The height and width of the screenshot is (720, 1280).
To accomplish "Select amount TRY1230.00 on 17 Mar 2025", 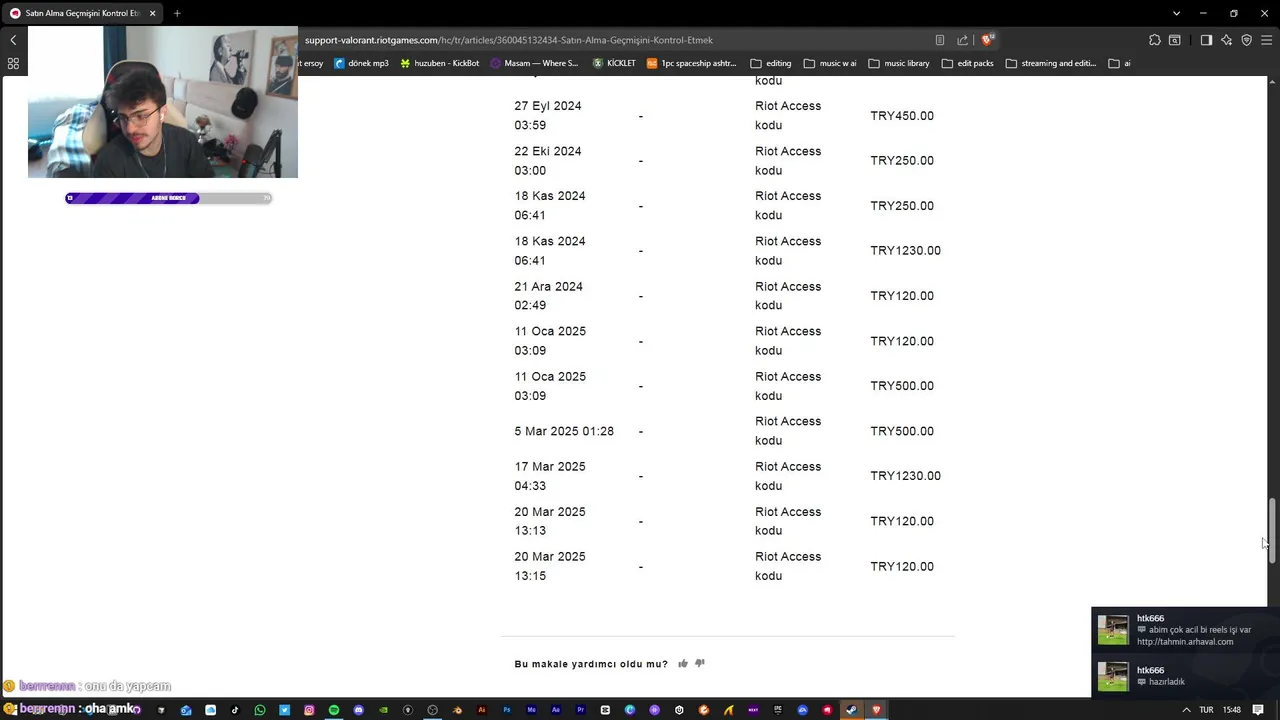I will [905, 476].
